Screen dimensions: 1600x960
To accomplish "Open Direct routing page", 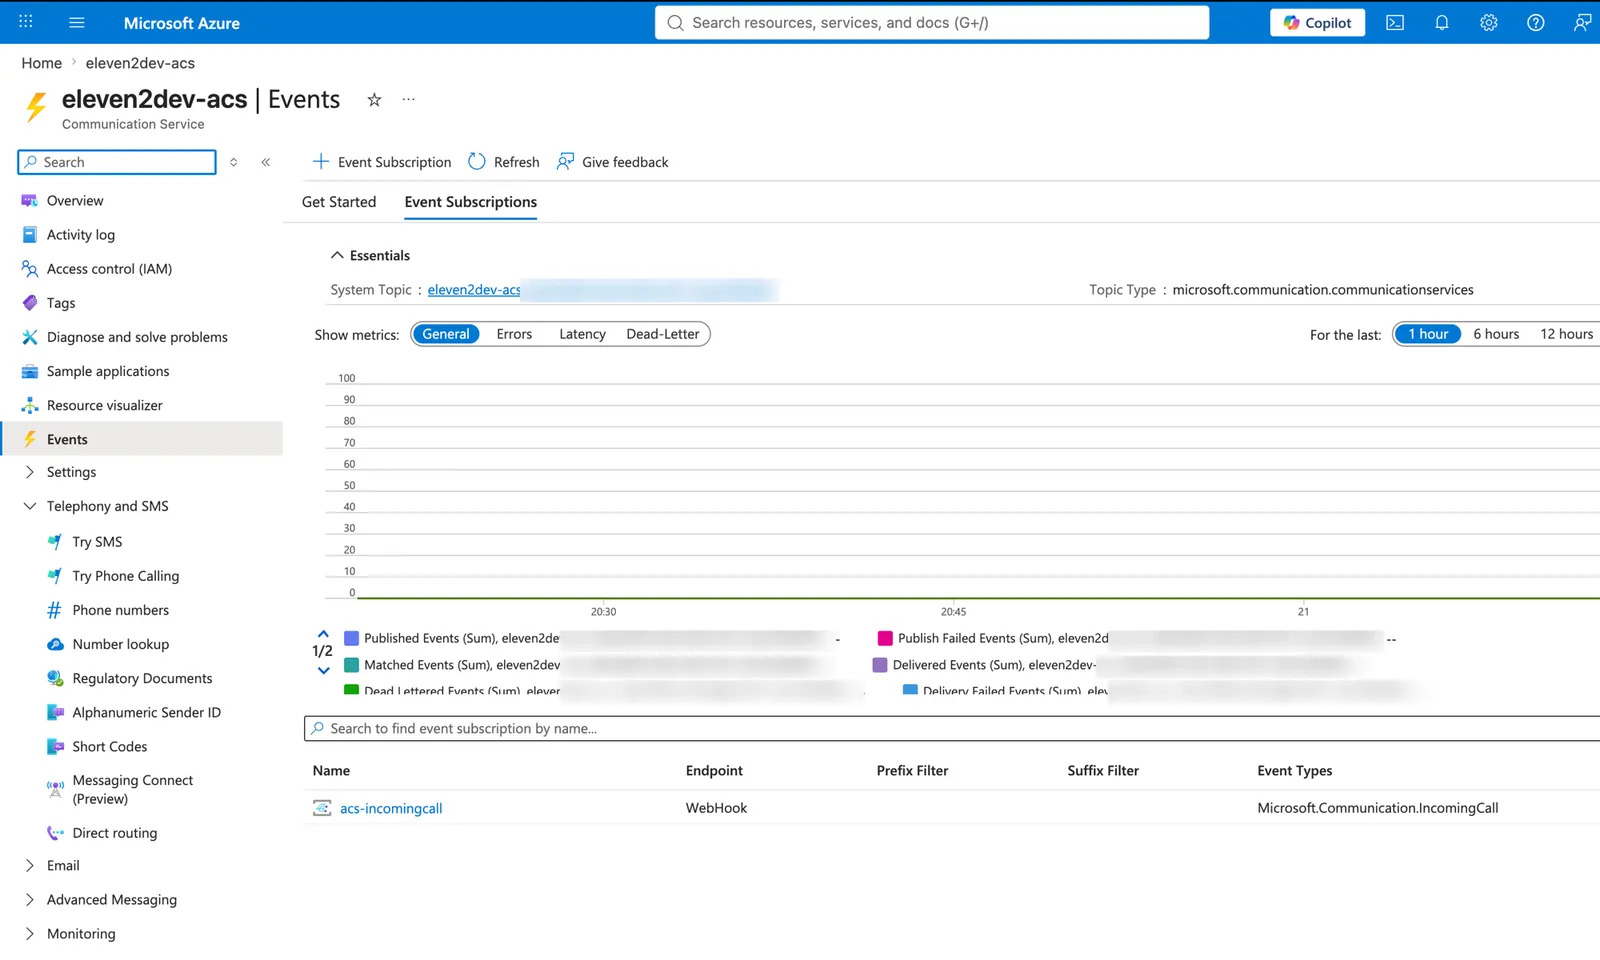I will coord(114,832).
